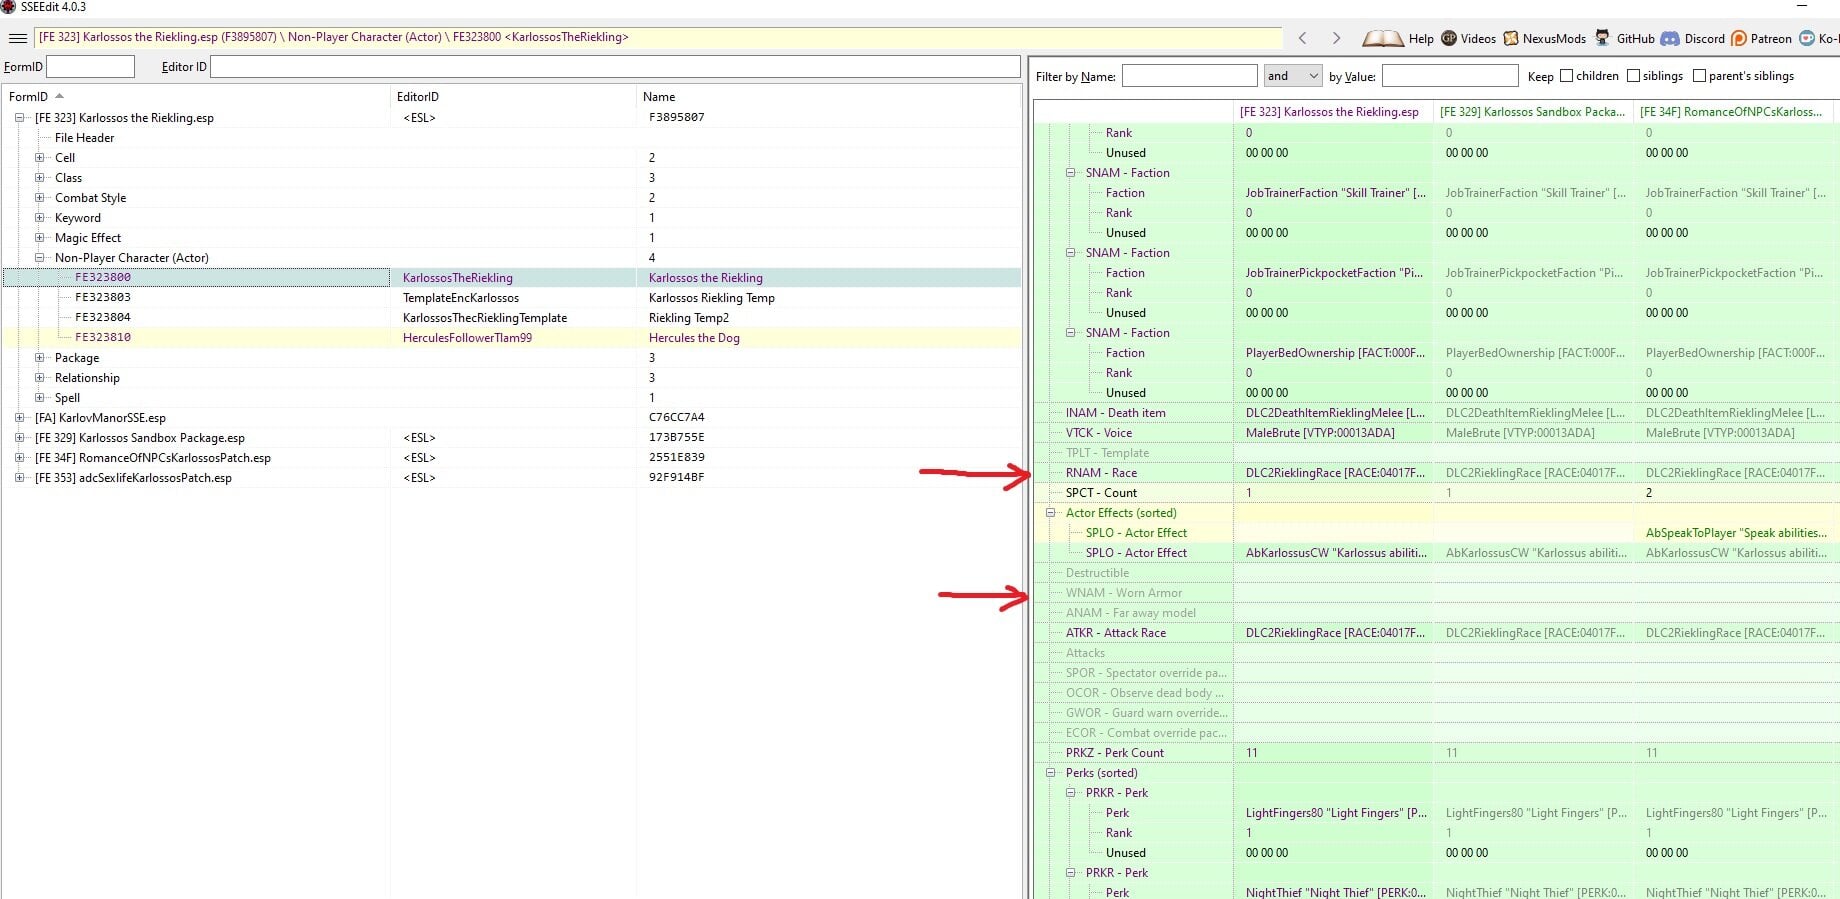Select RomanceOfNPCsKarloss column header
Screen dimensions: 1840x899
[x=1733, y=112]
